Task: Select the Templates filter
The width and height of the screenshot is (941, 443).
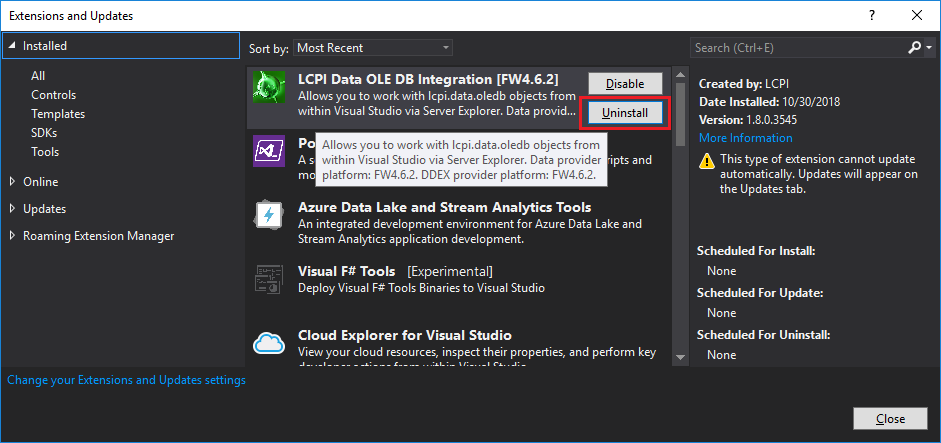Action: [x=58, y=114]
